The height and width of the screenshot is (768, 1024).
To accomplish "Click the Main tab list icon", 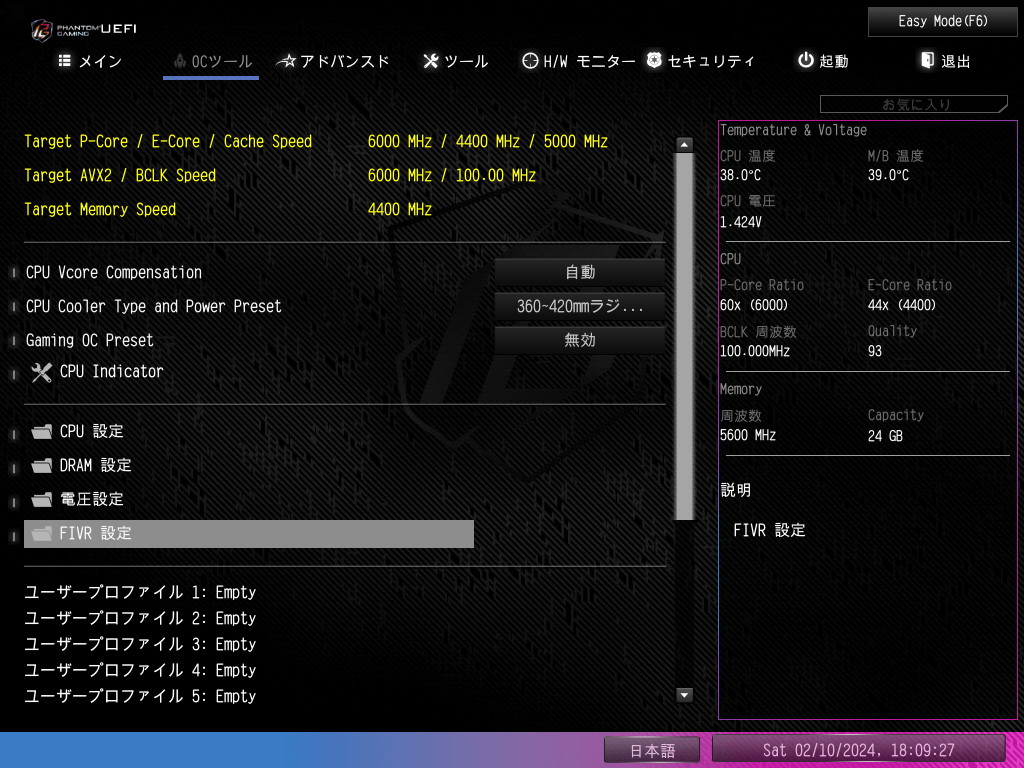I will 65,61.
